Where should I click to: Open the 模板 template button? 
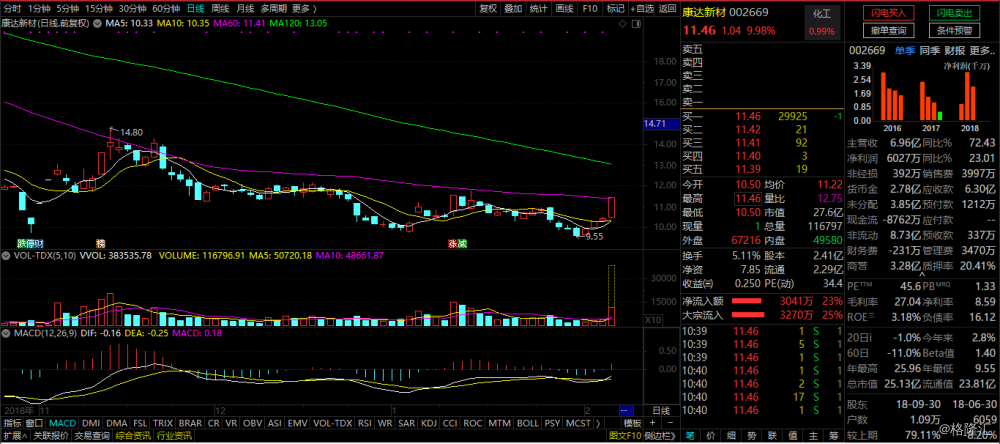632,423
